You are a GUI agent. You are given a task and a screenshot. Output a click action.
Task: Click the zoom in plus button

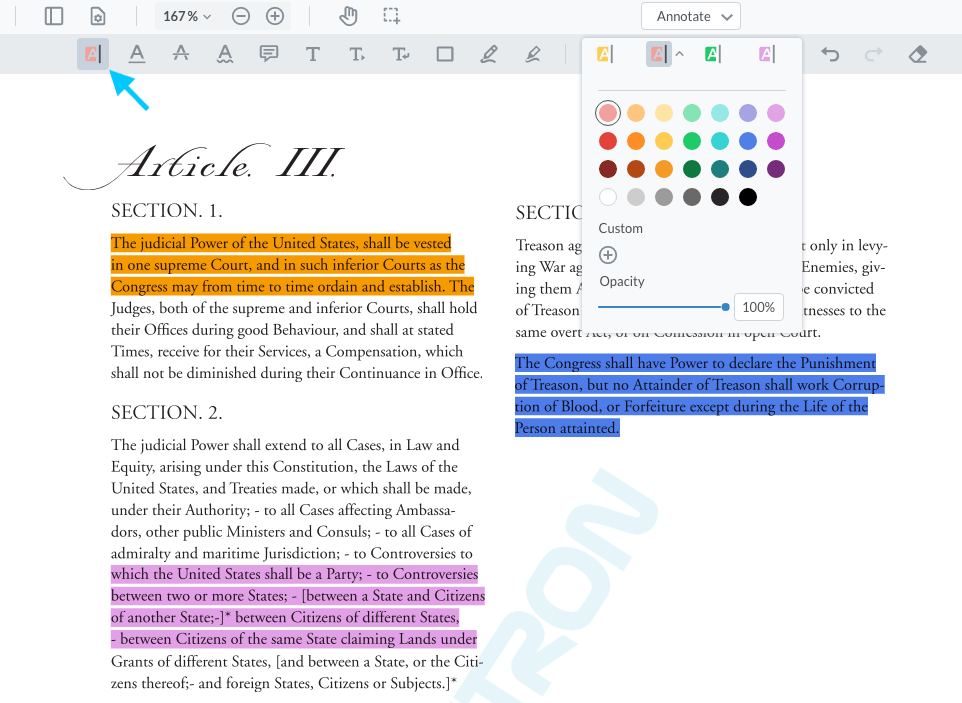tap(274, 16)
